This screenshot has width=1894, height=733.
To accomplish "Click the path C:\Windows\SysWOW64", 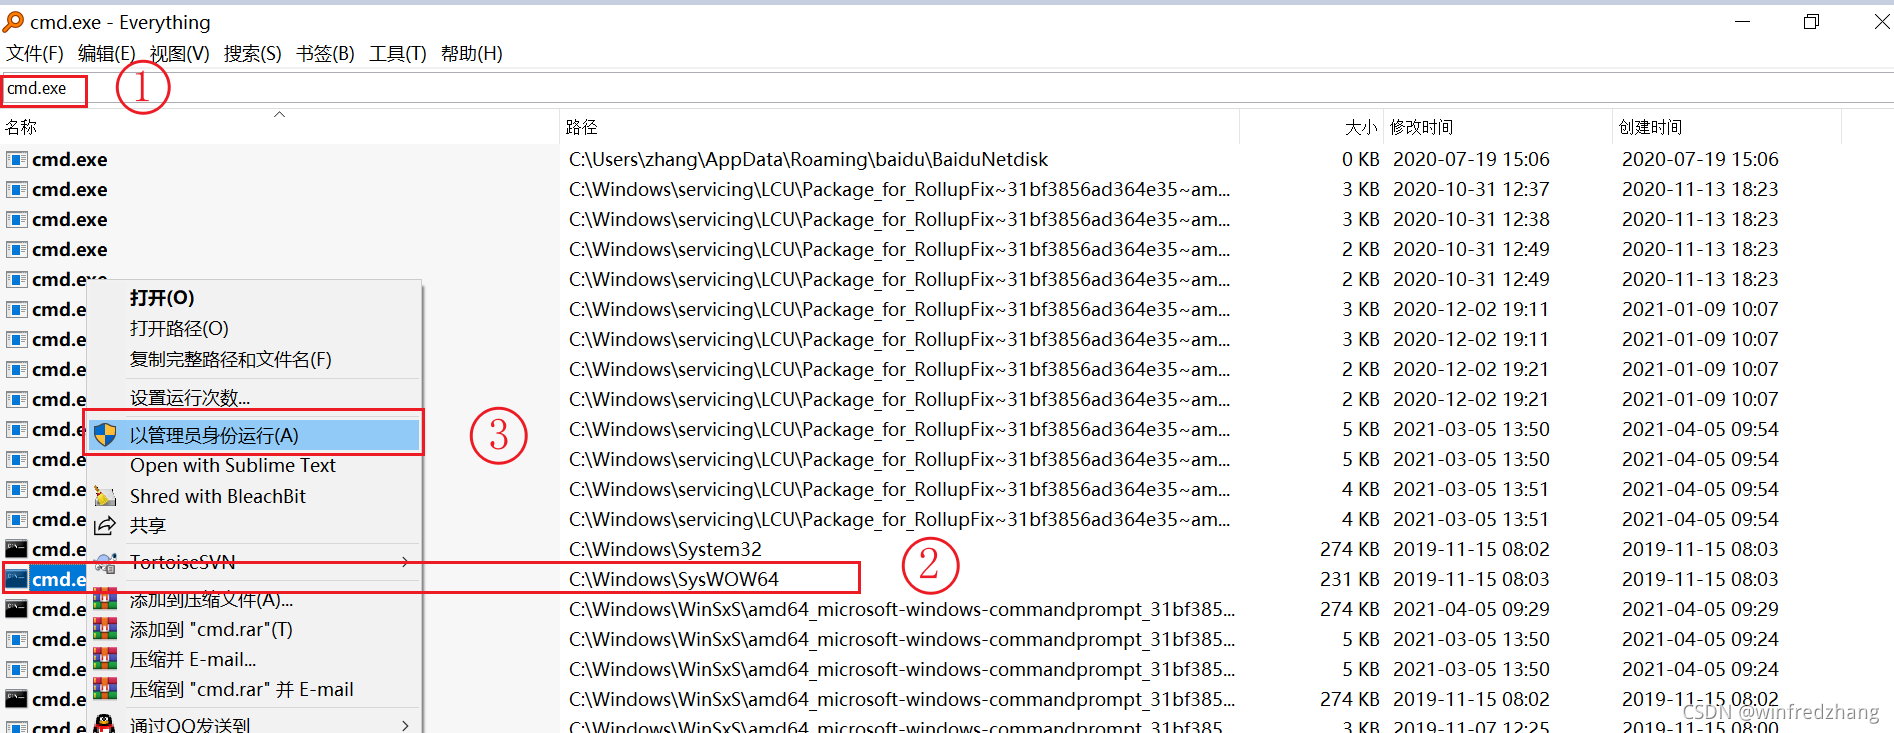I will tap(674, 579).
